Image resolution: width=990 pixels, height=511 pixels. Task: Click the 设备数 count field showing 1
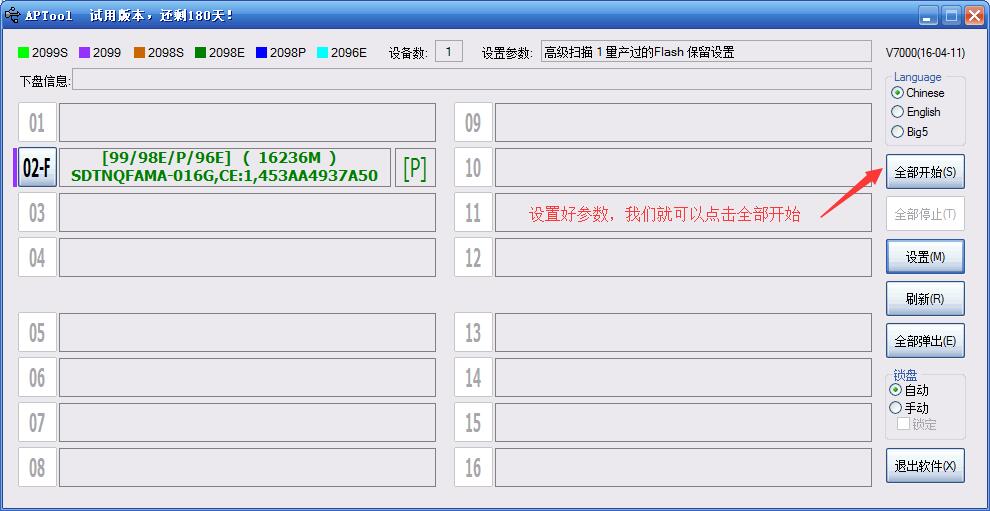449,52
